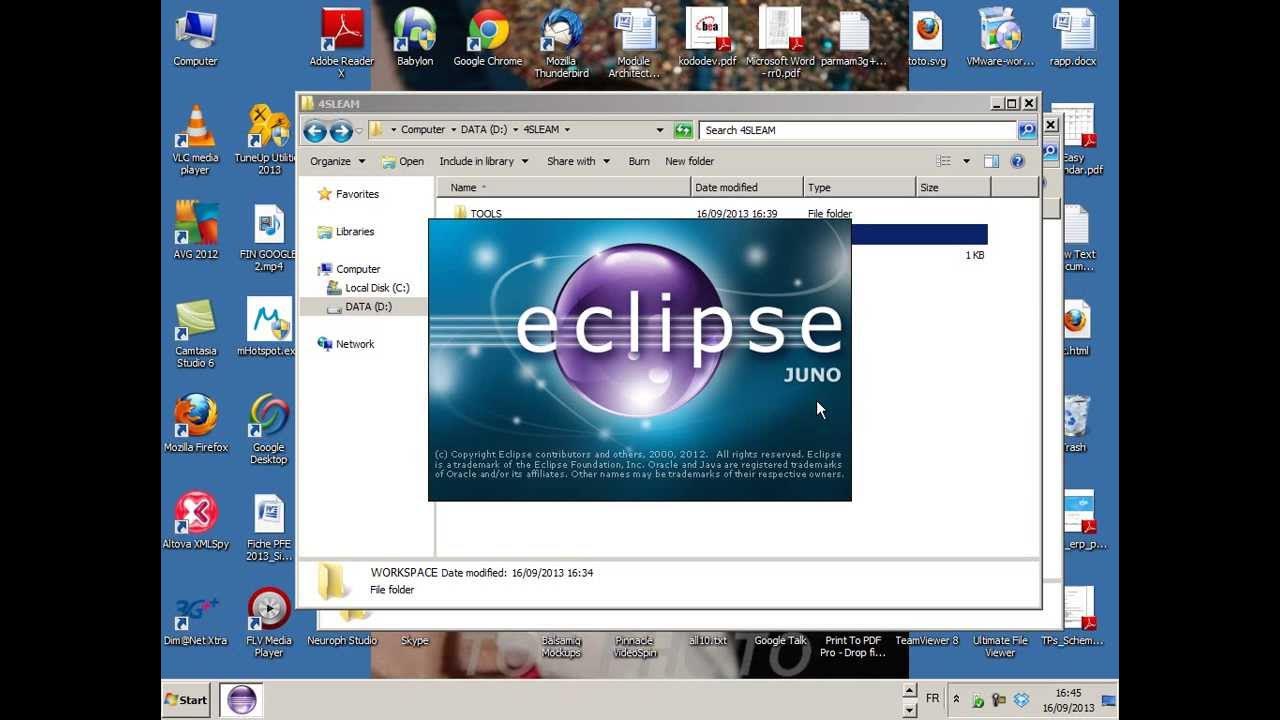1280x720 pixels.
Task: Click Burn in the Explorer toolbar
Action: click(639, 161)
